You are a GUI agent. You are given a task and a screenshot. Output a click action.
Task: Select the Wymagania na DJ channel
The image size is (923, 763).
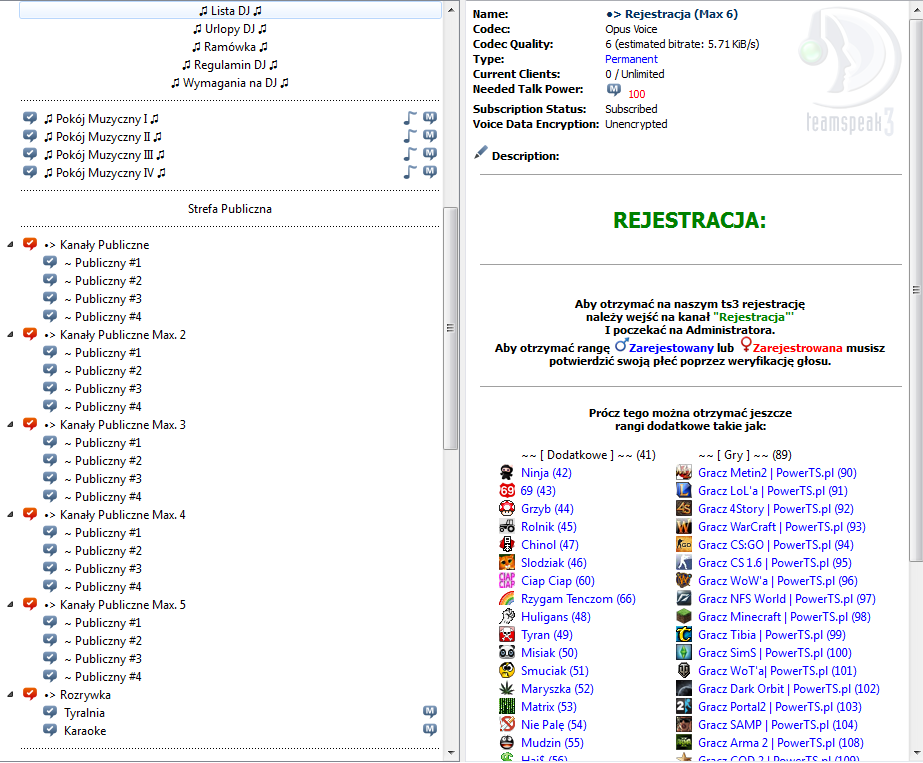coord(230,83)
